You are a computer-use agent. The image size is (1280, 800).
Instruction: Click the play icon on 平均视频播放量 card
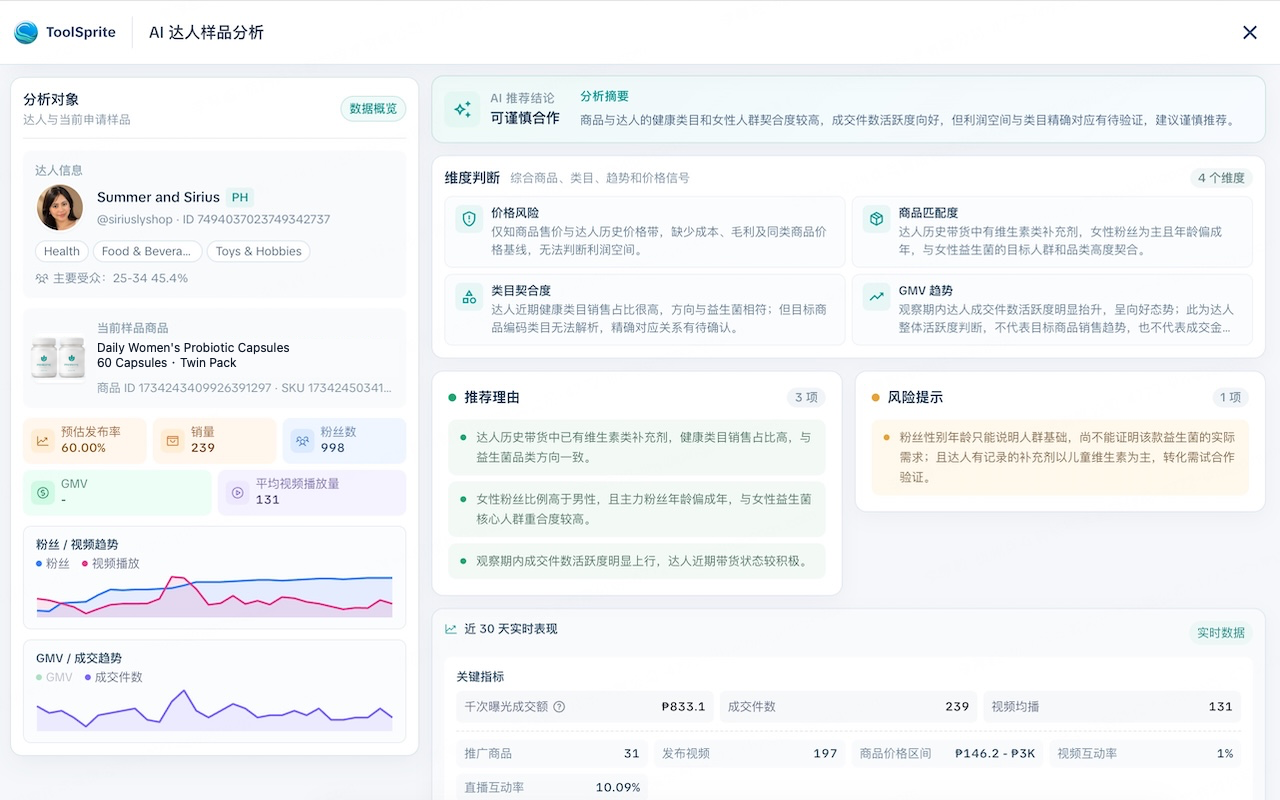[x=237, y=492]
